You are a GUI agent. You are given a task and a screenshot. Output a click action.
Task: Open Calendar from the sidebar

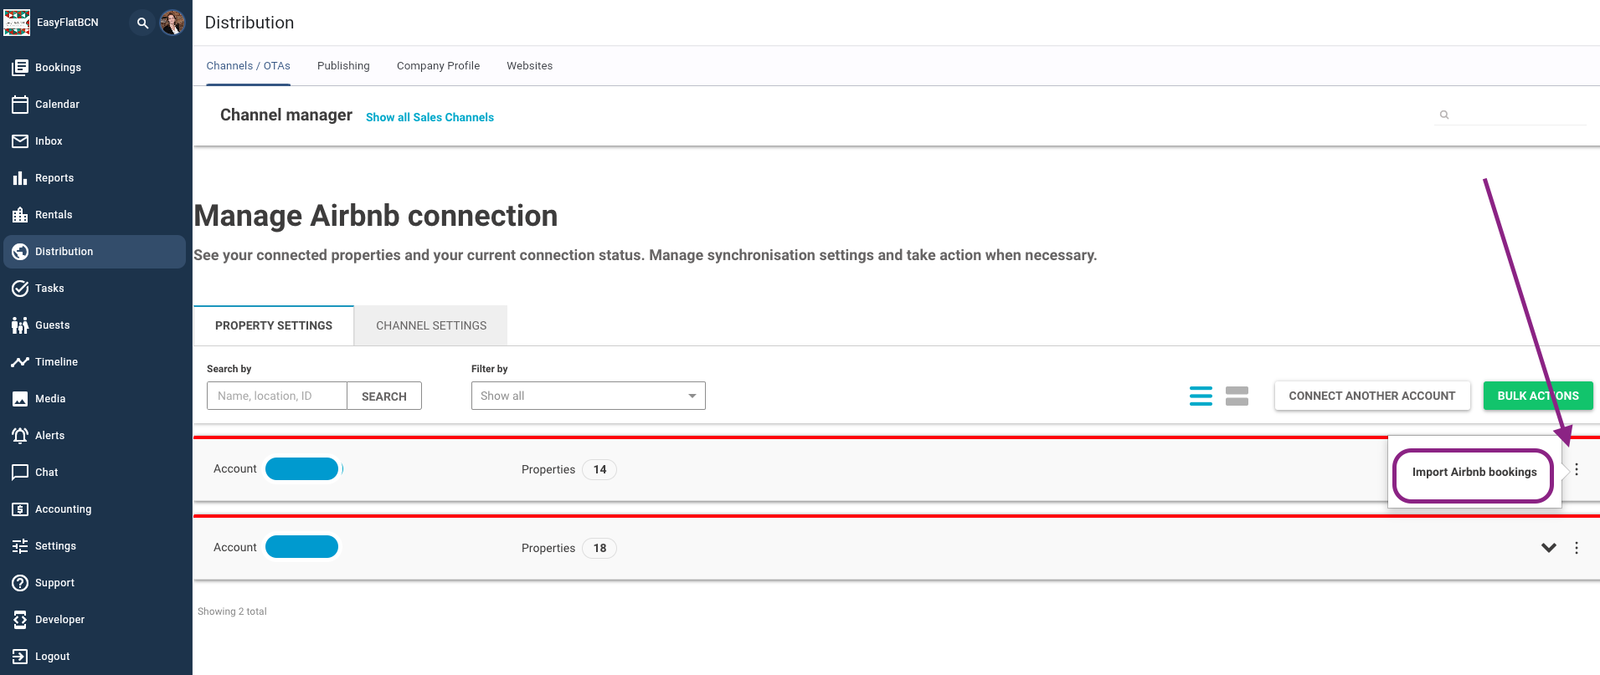coord(57,104)
